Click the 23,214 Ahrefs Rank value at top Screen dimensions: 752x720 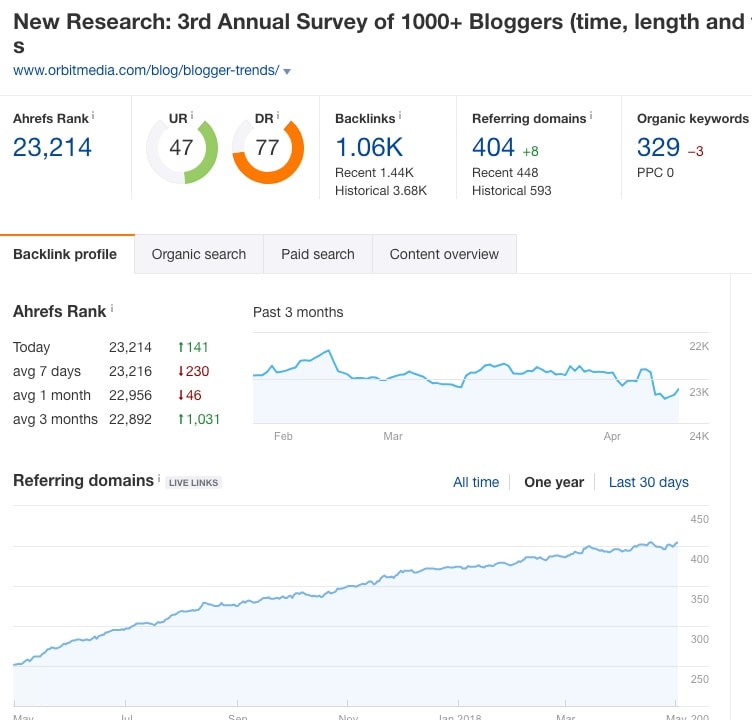tap(52, 147)
